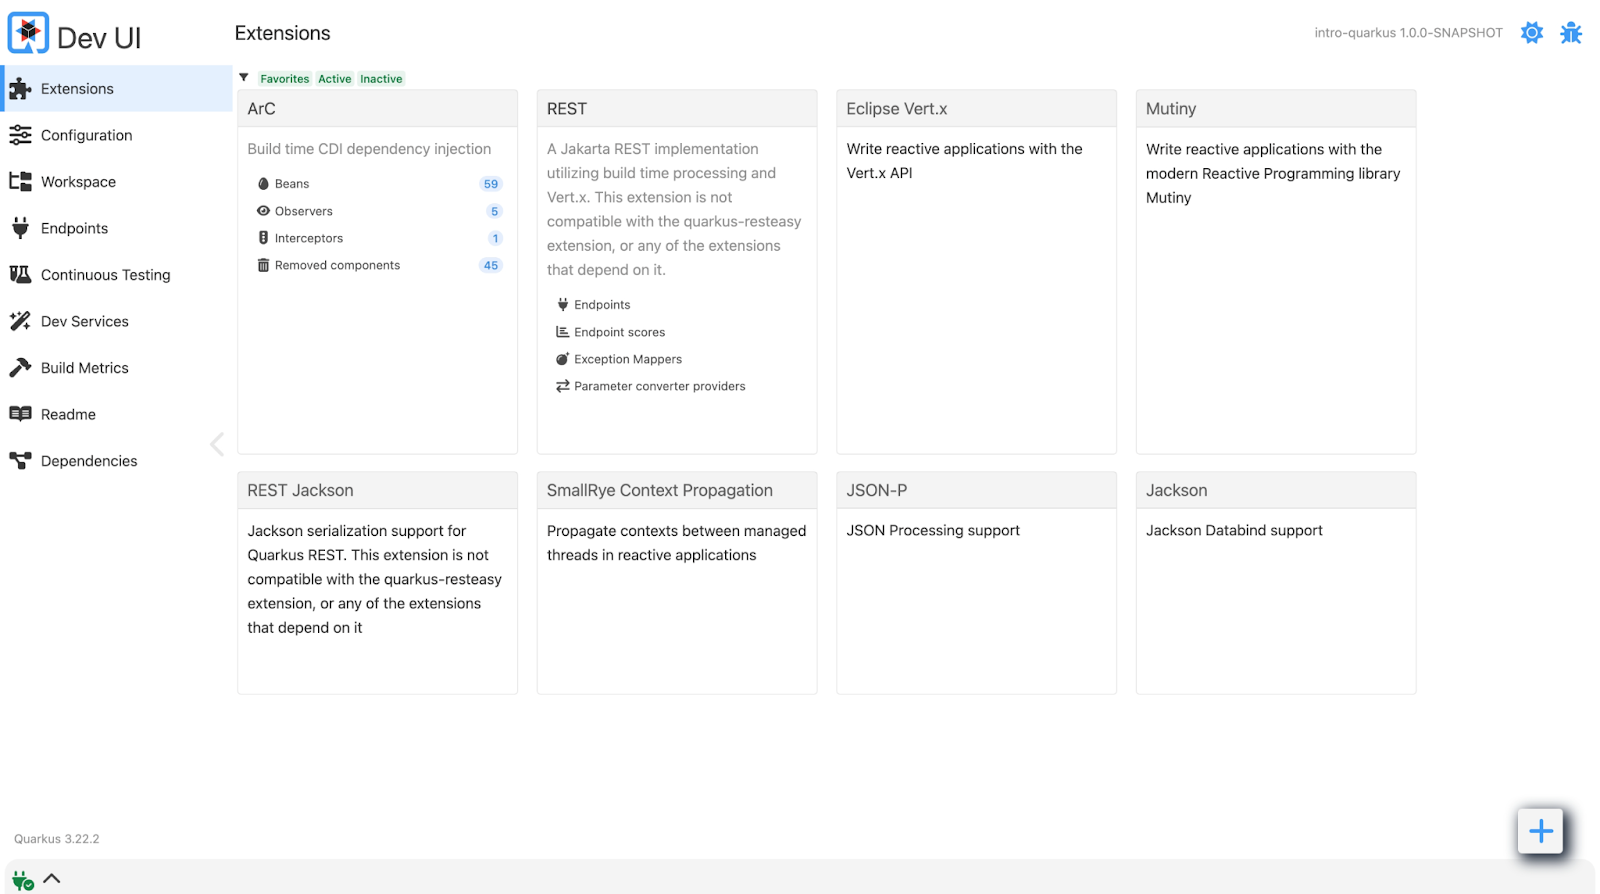Screen dimensions: 1600x894
Task: Click intro-quarkus 1.0.0-SNAPSHOT label
Action: [1408, 33]
